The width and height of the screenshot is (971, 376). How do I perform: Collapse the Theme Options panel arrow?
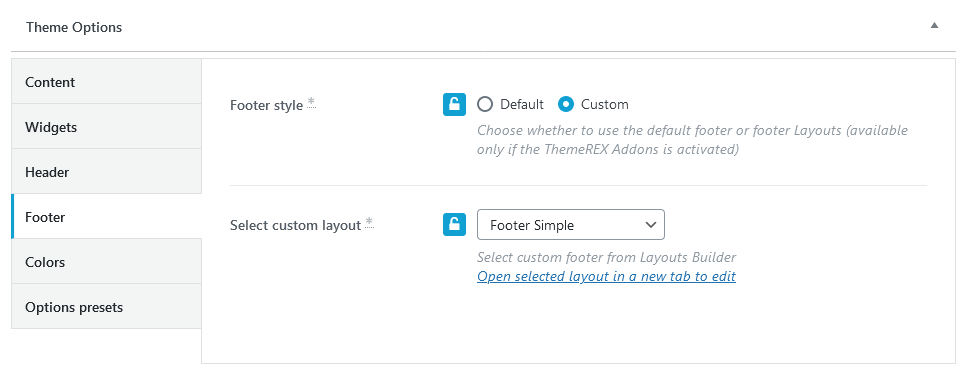pos(934,25)
